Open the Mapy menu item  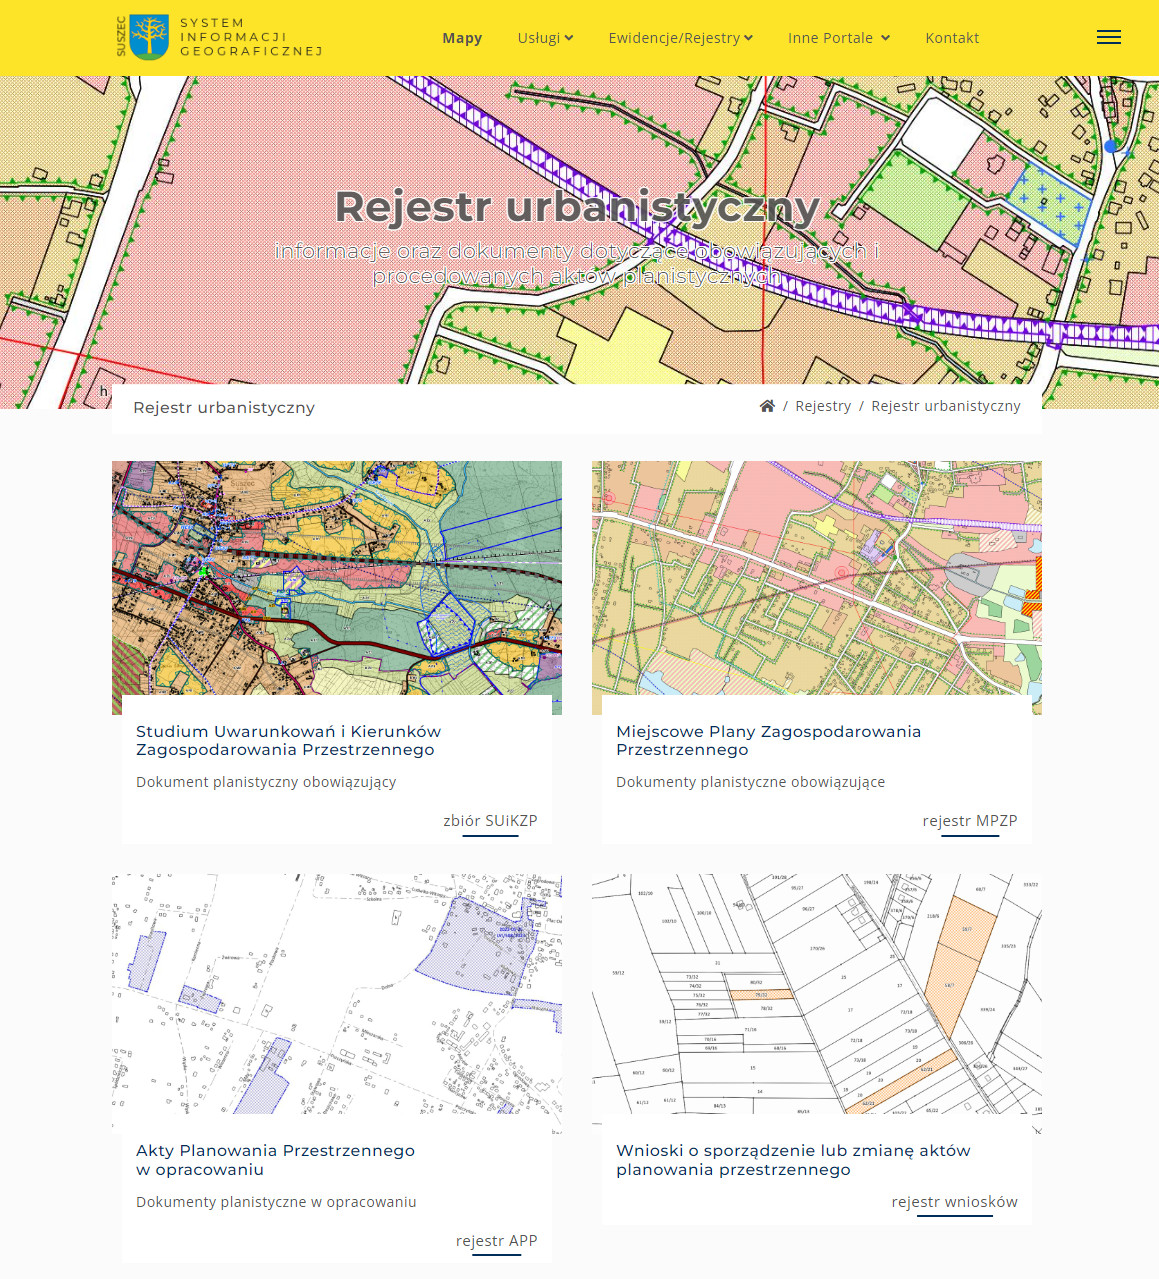tap(462, 38)
